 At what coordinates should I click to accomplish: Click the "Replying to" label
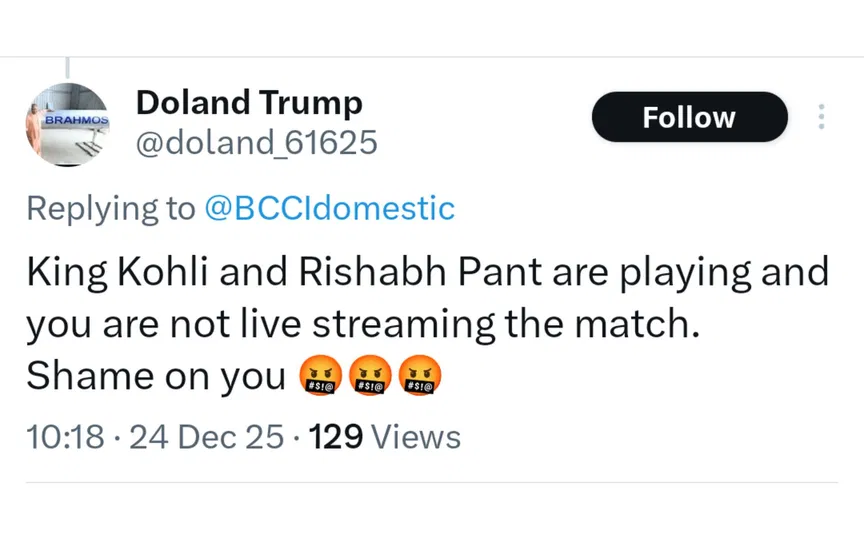(x=110, y=208)
